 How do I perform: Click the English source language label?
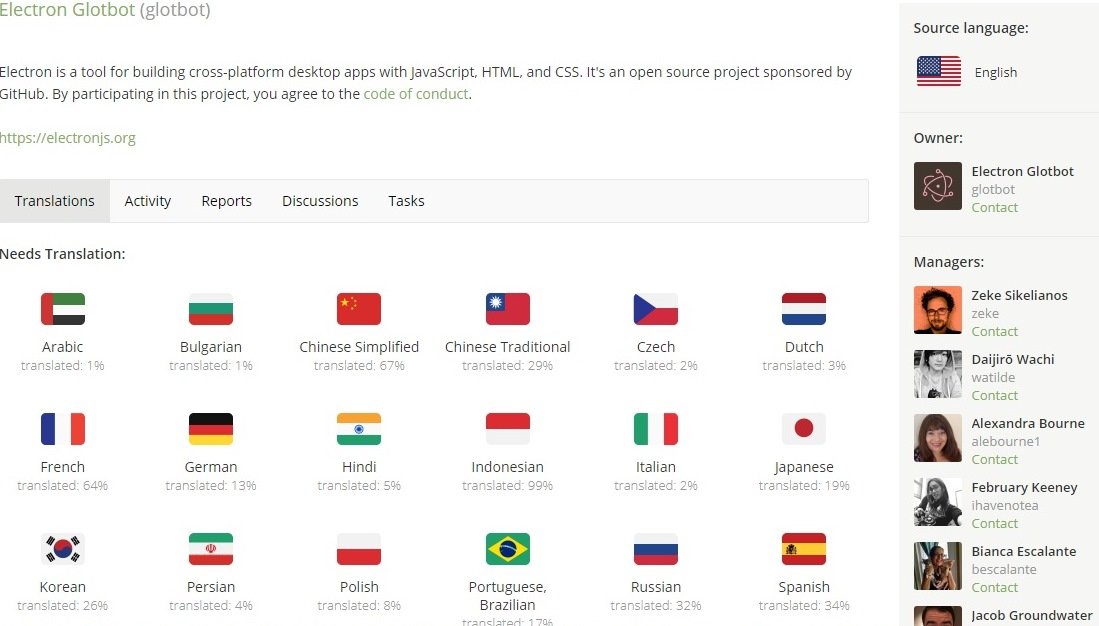coord(995,72)
